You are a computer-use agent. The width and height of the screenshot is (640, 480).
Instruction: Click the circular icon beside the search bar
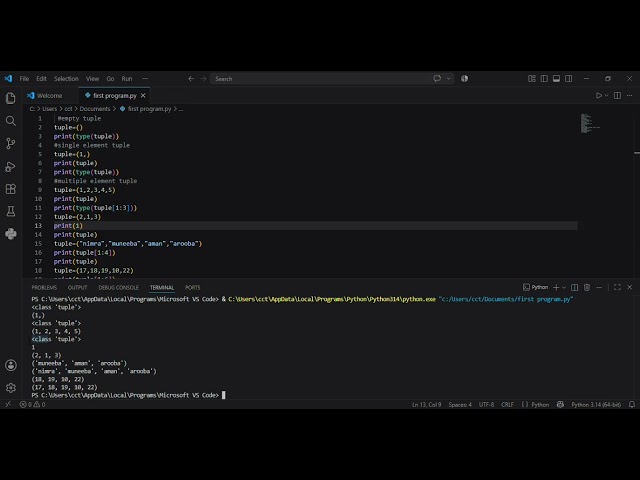pos(464,78)
